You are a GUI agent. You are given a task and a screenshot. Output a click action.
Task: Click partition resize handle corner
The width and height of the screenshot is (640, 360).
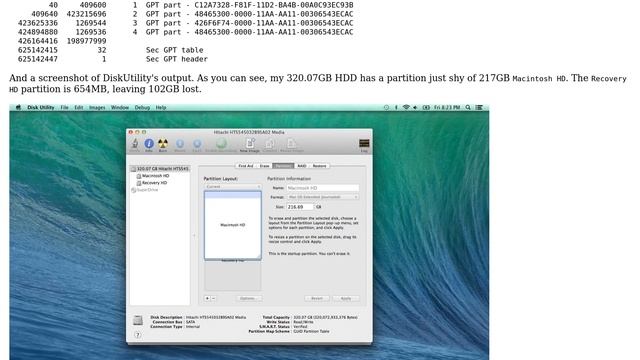coord(259,257)
